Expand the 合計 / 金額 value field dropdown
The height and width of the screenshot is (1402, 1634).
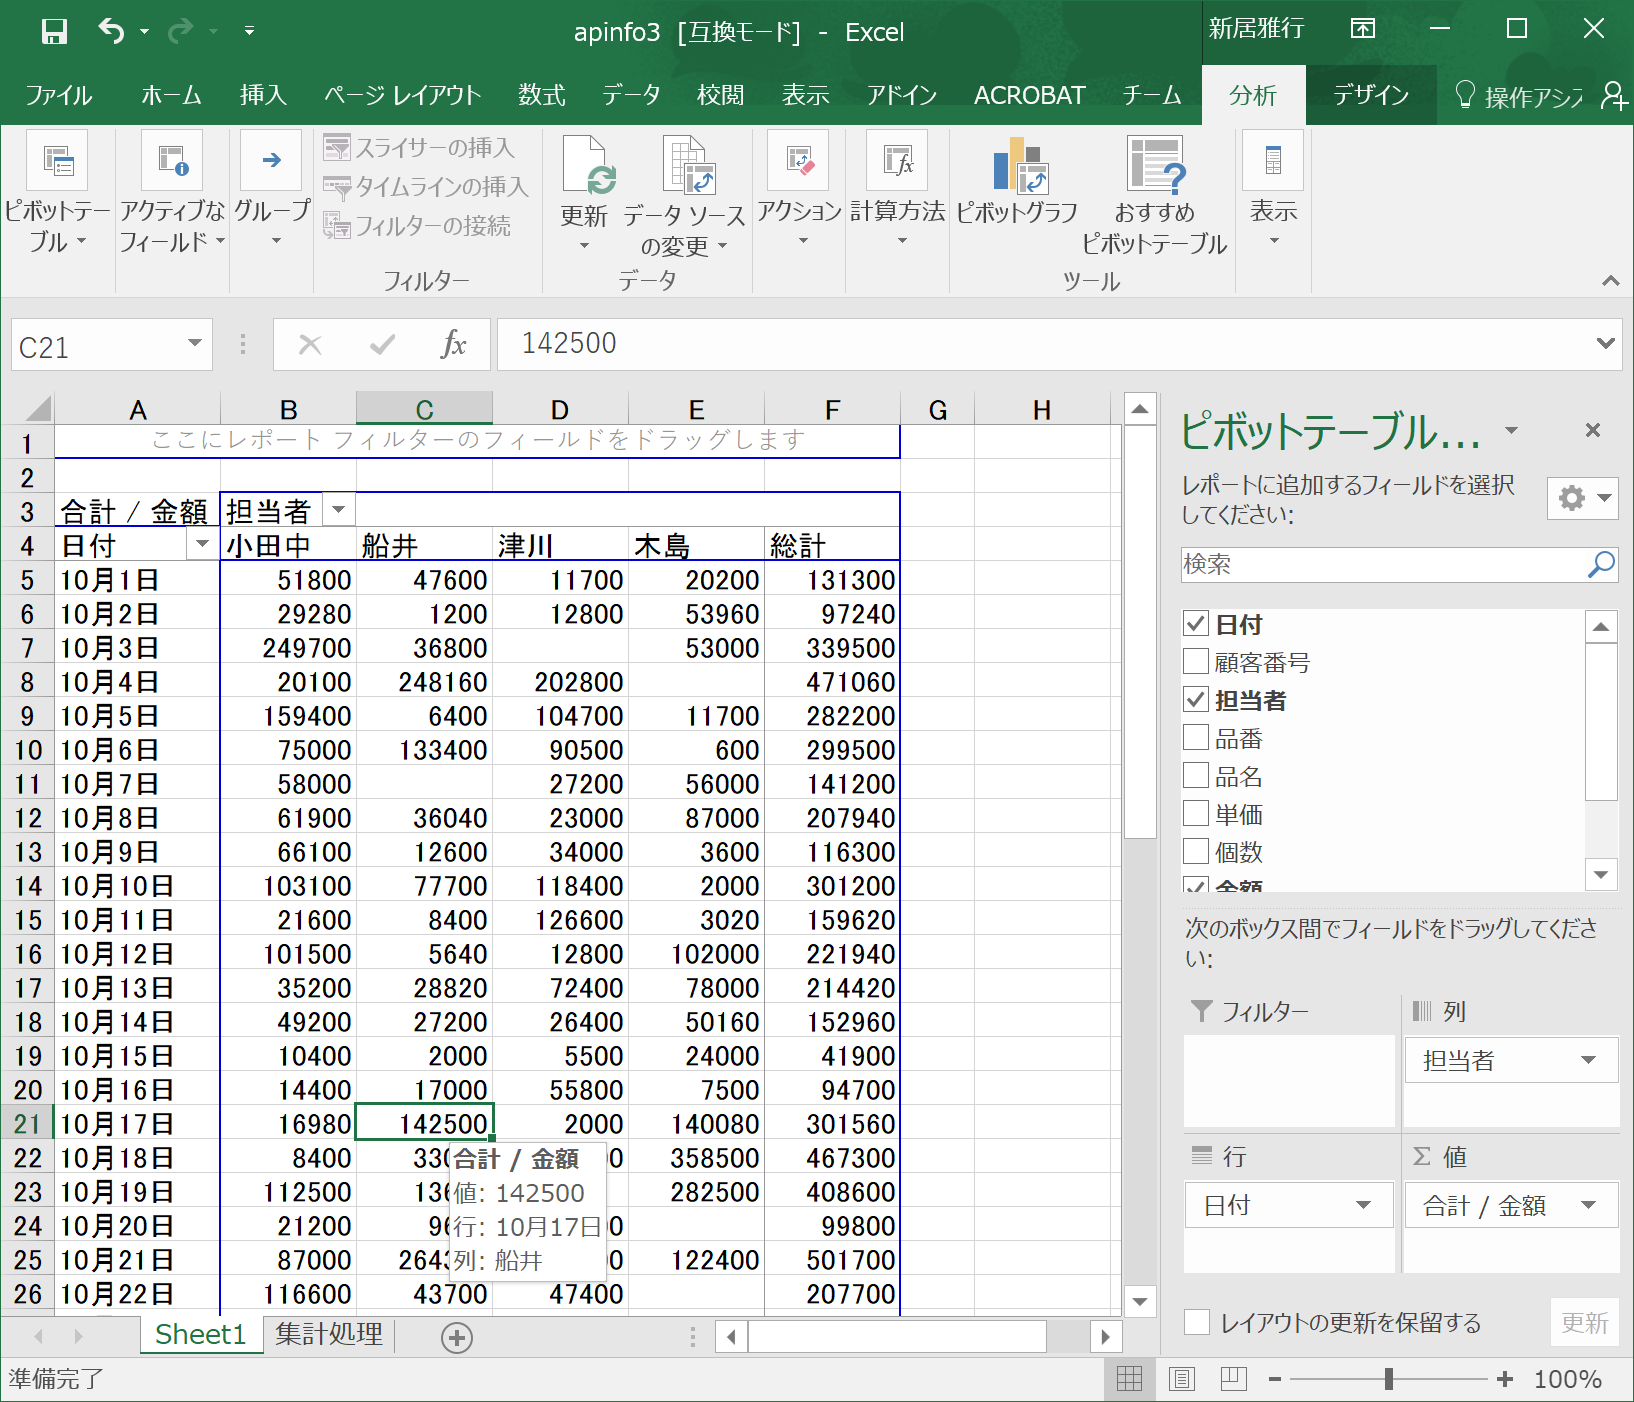[1588, 1205]
